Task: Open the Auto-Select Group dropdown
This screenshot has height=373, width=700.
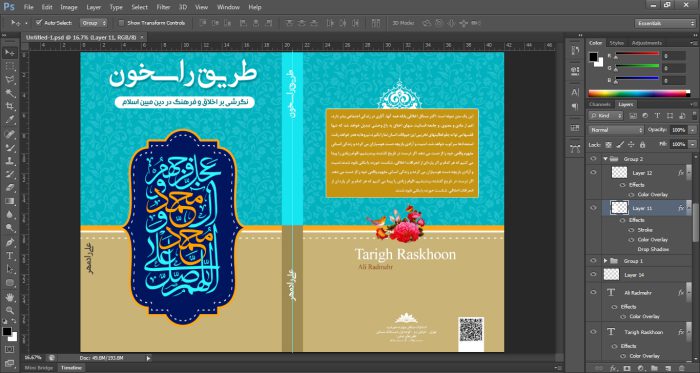Action: (94, 23)
